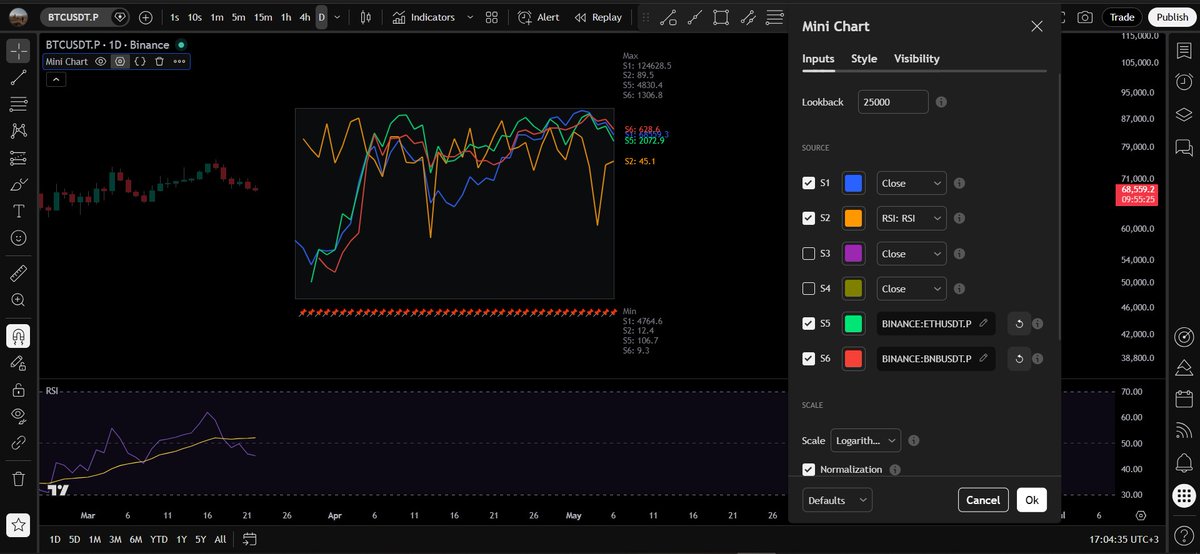Click the Trade button
Image resolution: width=1200 pixels, height=554 pixels.
[x=1122, y=17]
